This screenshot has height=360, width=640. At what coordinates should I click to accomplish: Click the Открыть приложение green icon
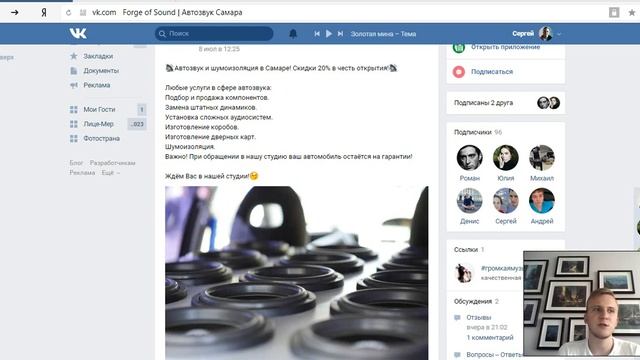coord(459,47)
